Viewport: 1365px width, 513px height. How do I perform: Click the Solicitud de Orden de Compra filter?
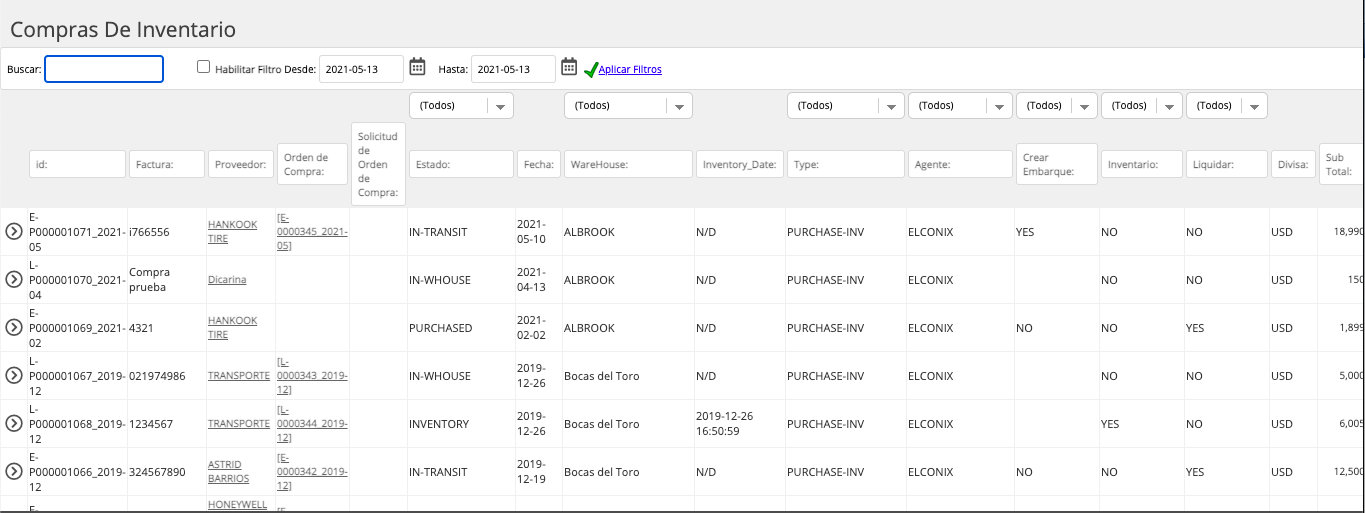point(378,164)
